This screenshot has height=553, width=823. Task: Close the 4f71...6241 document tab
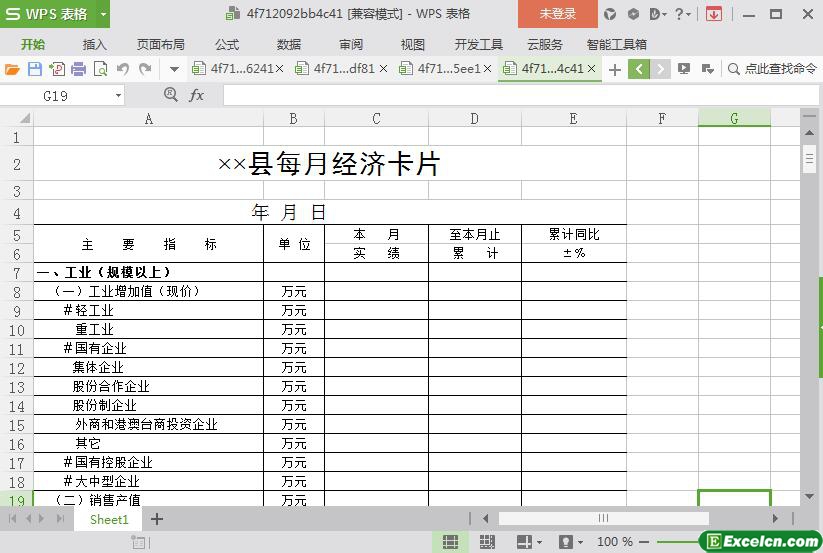click(279, 68)
